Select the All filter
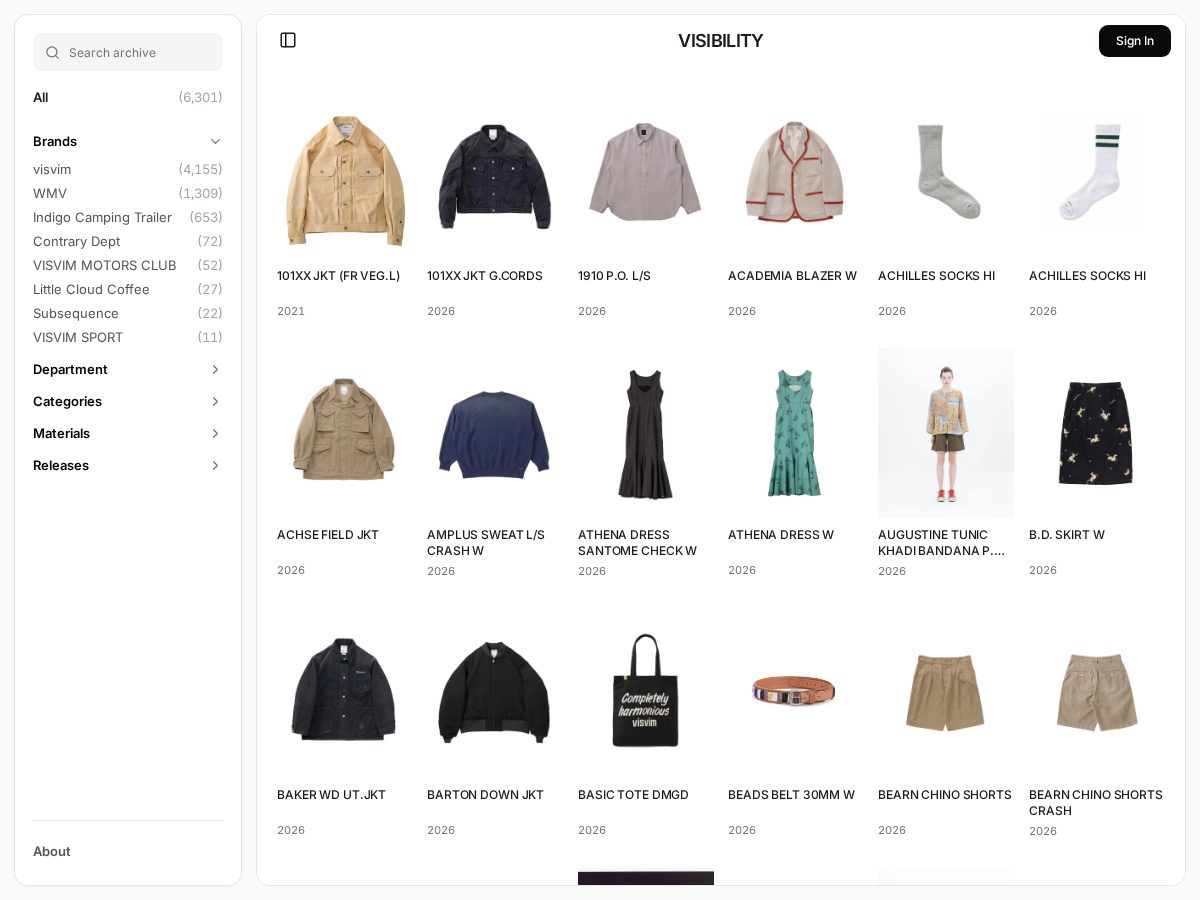This screenshot has height=900, width=1200. tap(128, 97)
